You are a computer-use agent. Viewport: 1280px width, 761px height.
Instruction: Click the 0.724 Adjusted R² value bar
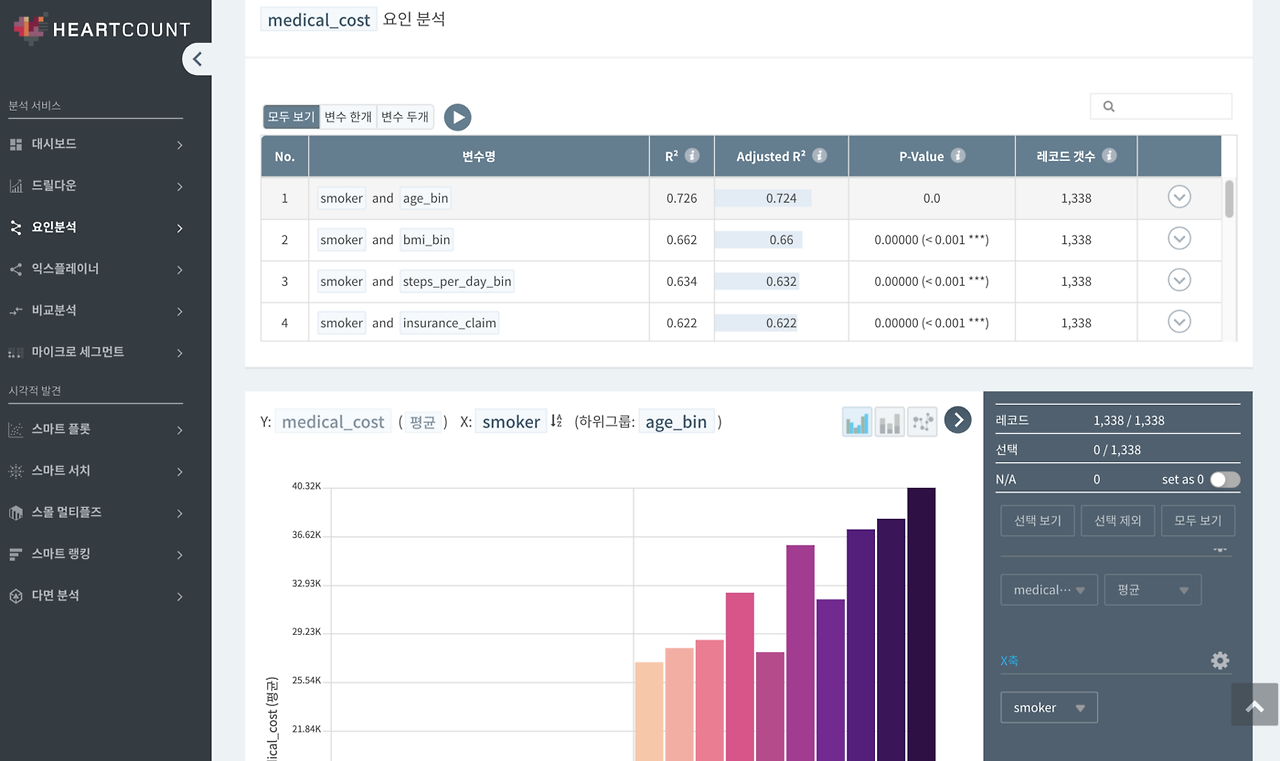[x=763, y=198]
